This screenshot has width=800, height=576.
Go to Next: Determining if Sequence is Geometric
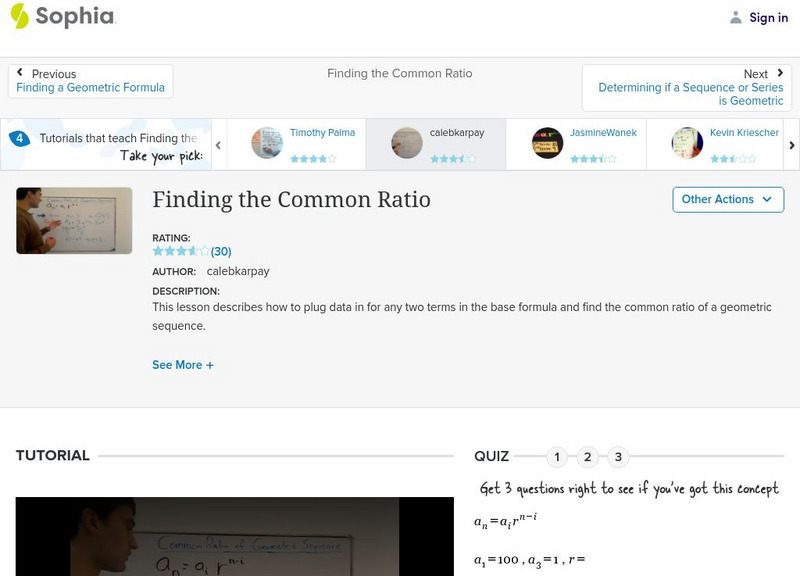690,88
